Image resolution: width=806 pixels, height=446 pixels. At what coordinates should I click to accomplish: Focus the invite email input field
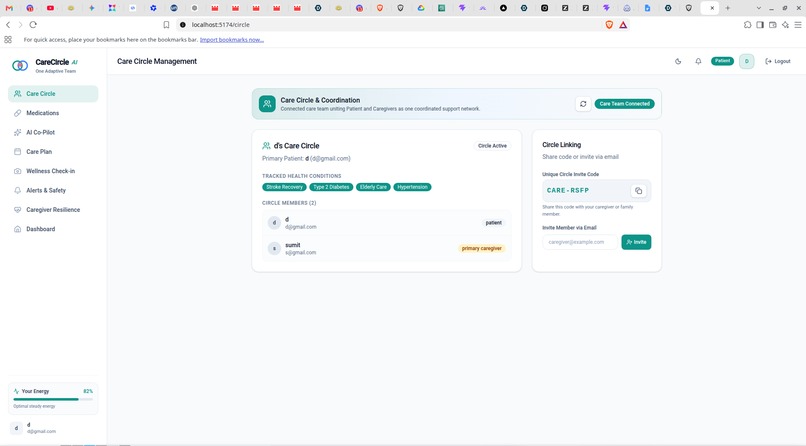(580, 242)
